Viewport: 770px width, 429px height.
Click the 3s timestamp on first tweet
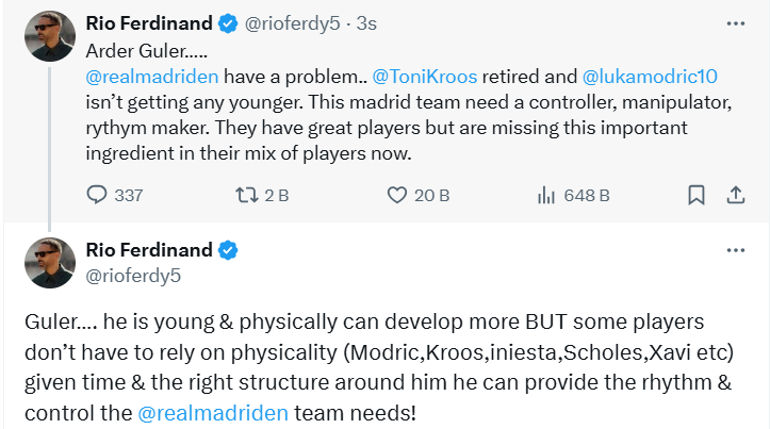tap(365, 23)
